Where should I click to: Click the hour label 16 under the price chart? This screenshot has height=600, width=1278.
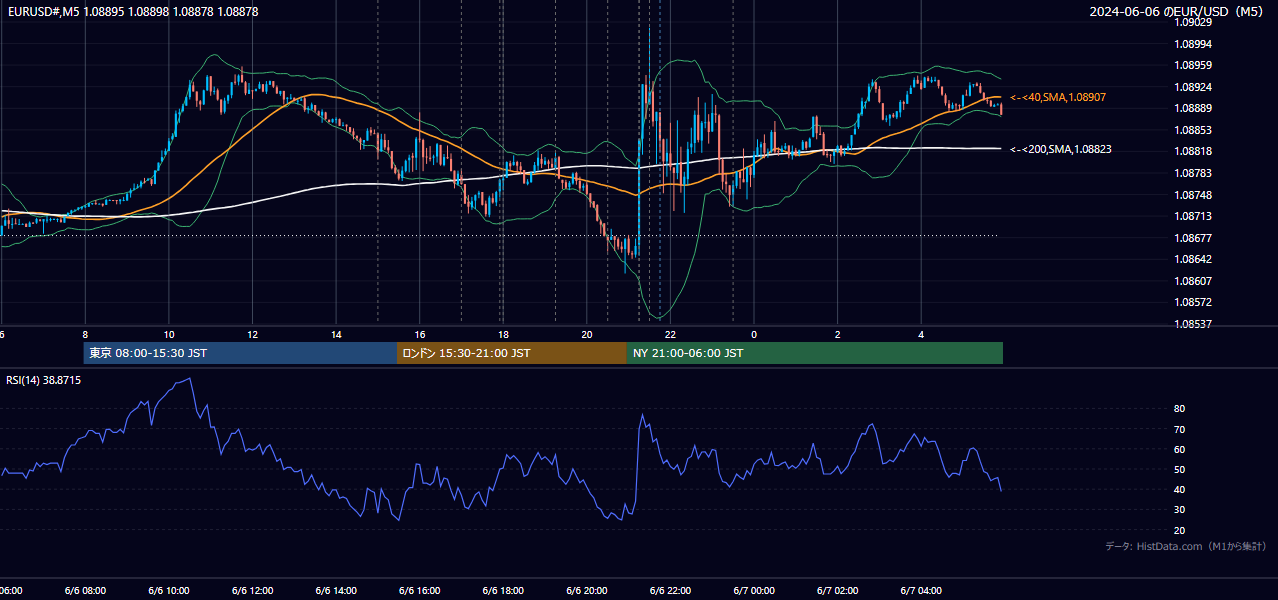[420, 334]
